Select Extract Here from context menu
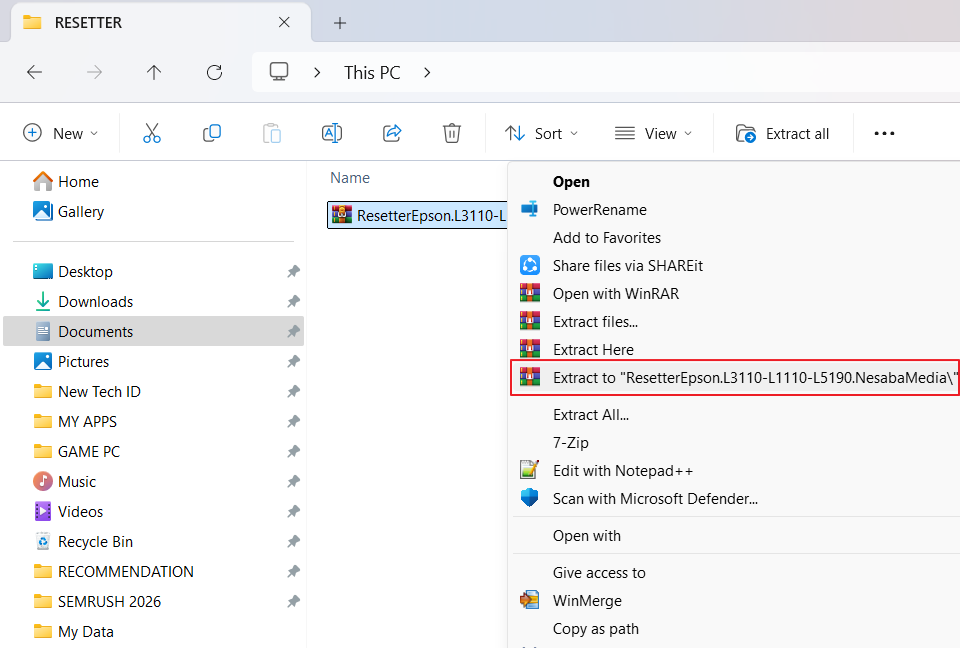Viewport: 960px width, 648px height. click(593, 350)
